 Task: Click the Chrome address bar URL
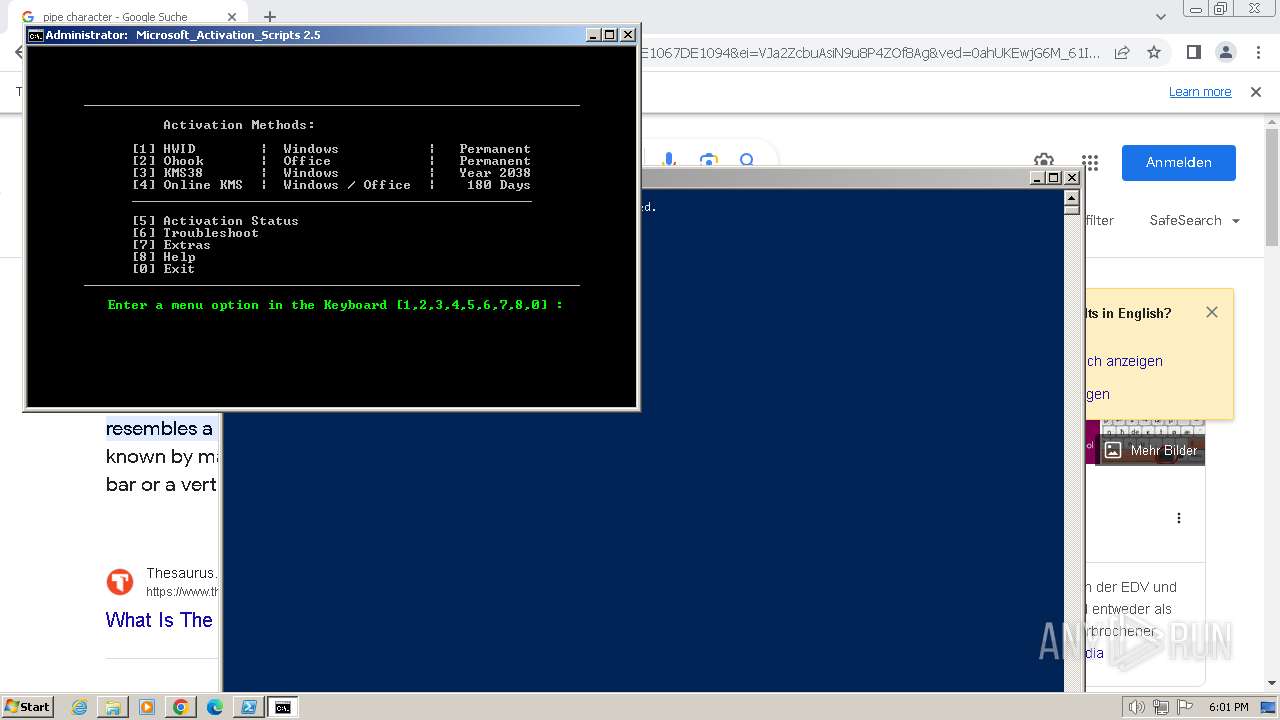[x=868, y=53]
